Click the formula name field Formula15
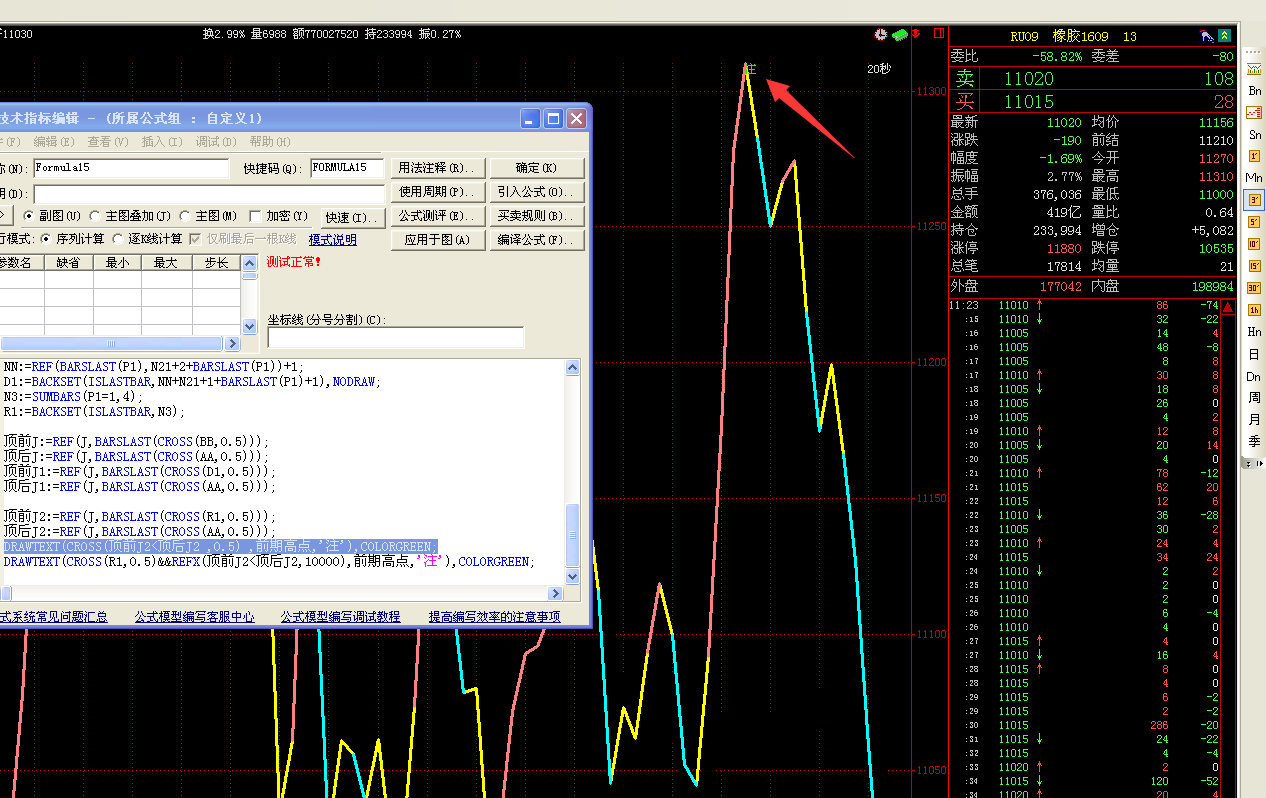 click(x=132, y=168)
